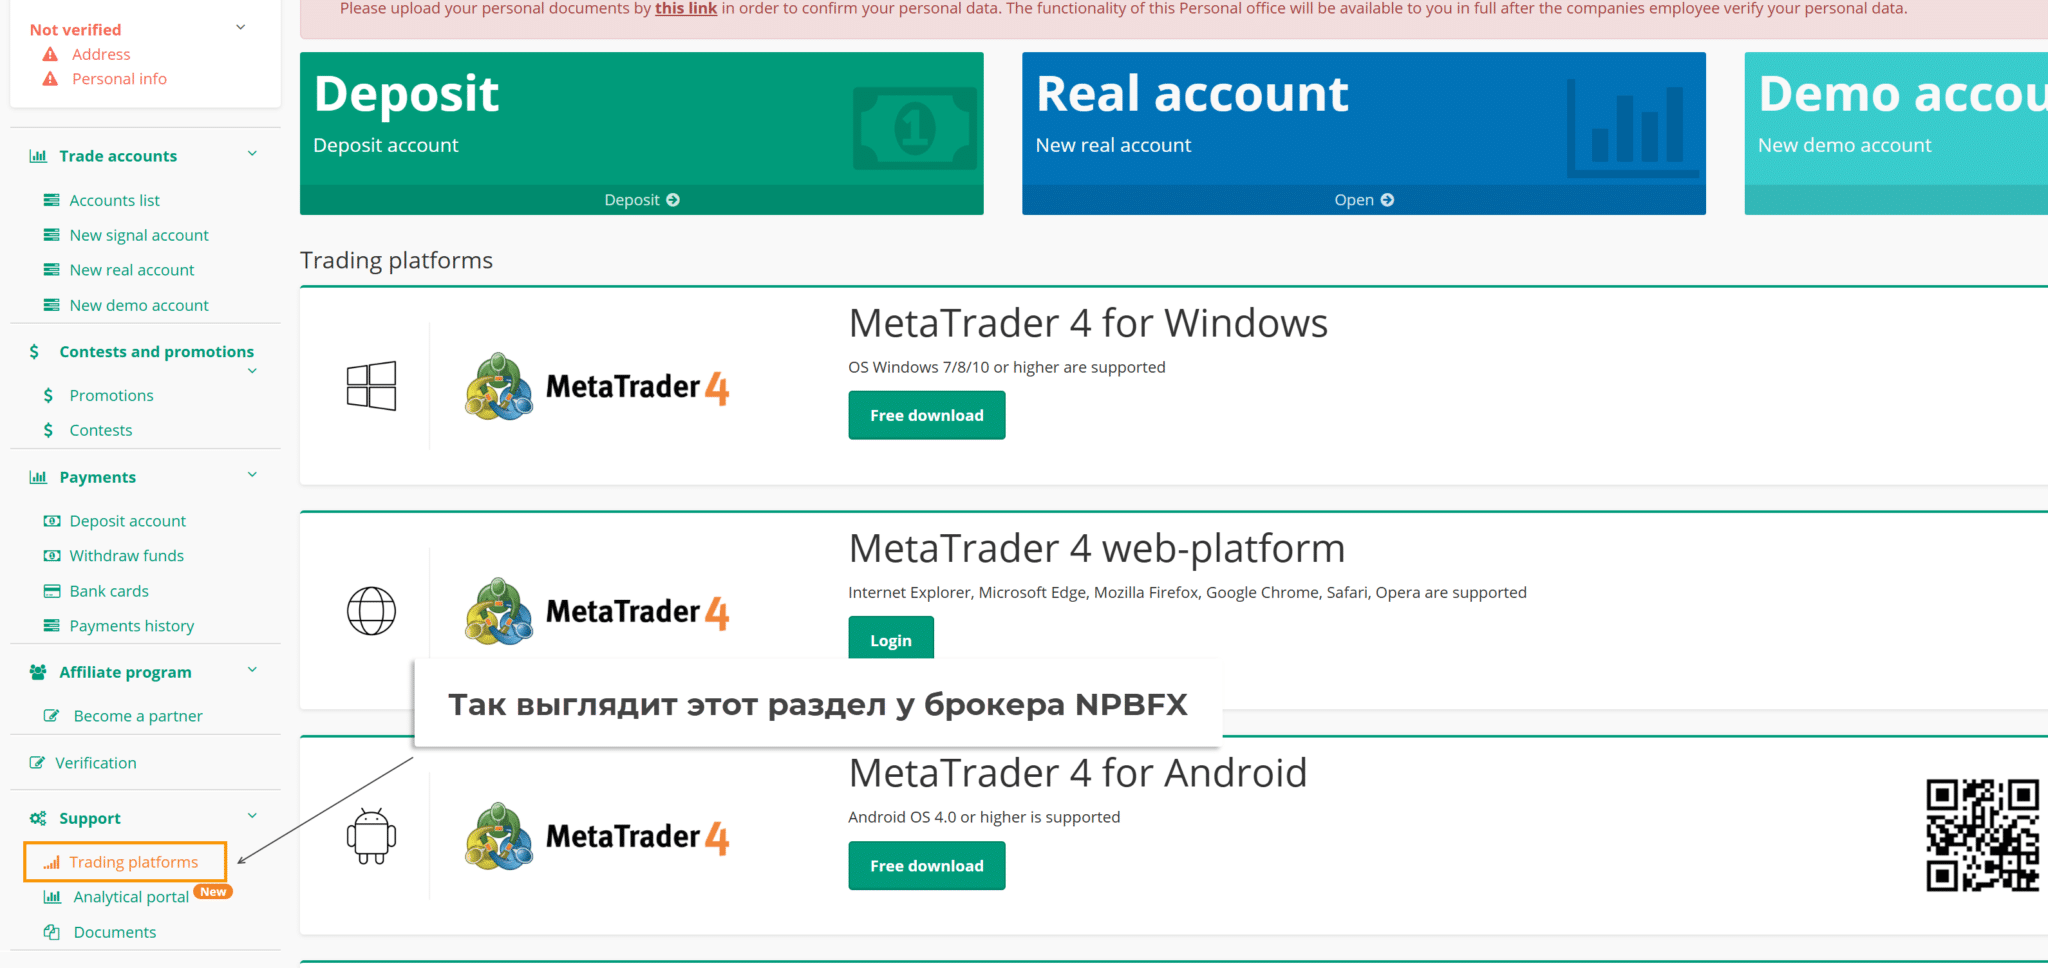Click the globe web-platform icon
The width and height of the screenshot is (2048, 968).
(371, 611)
